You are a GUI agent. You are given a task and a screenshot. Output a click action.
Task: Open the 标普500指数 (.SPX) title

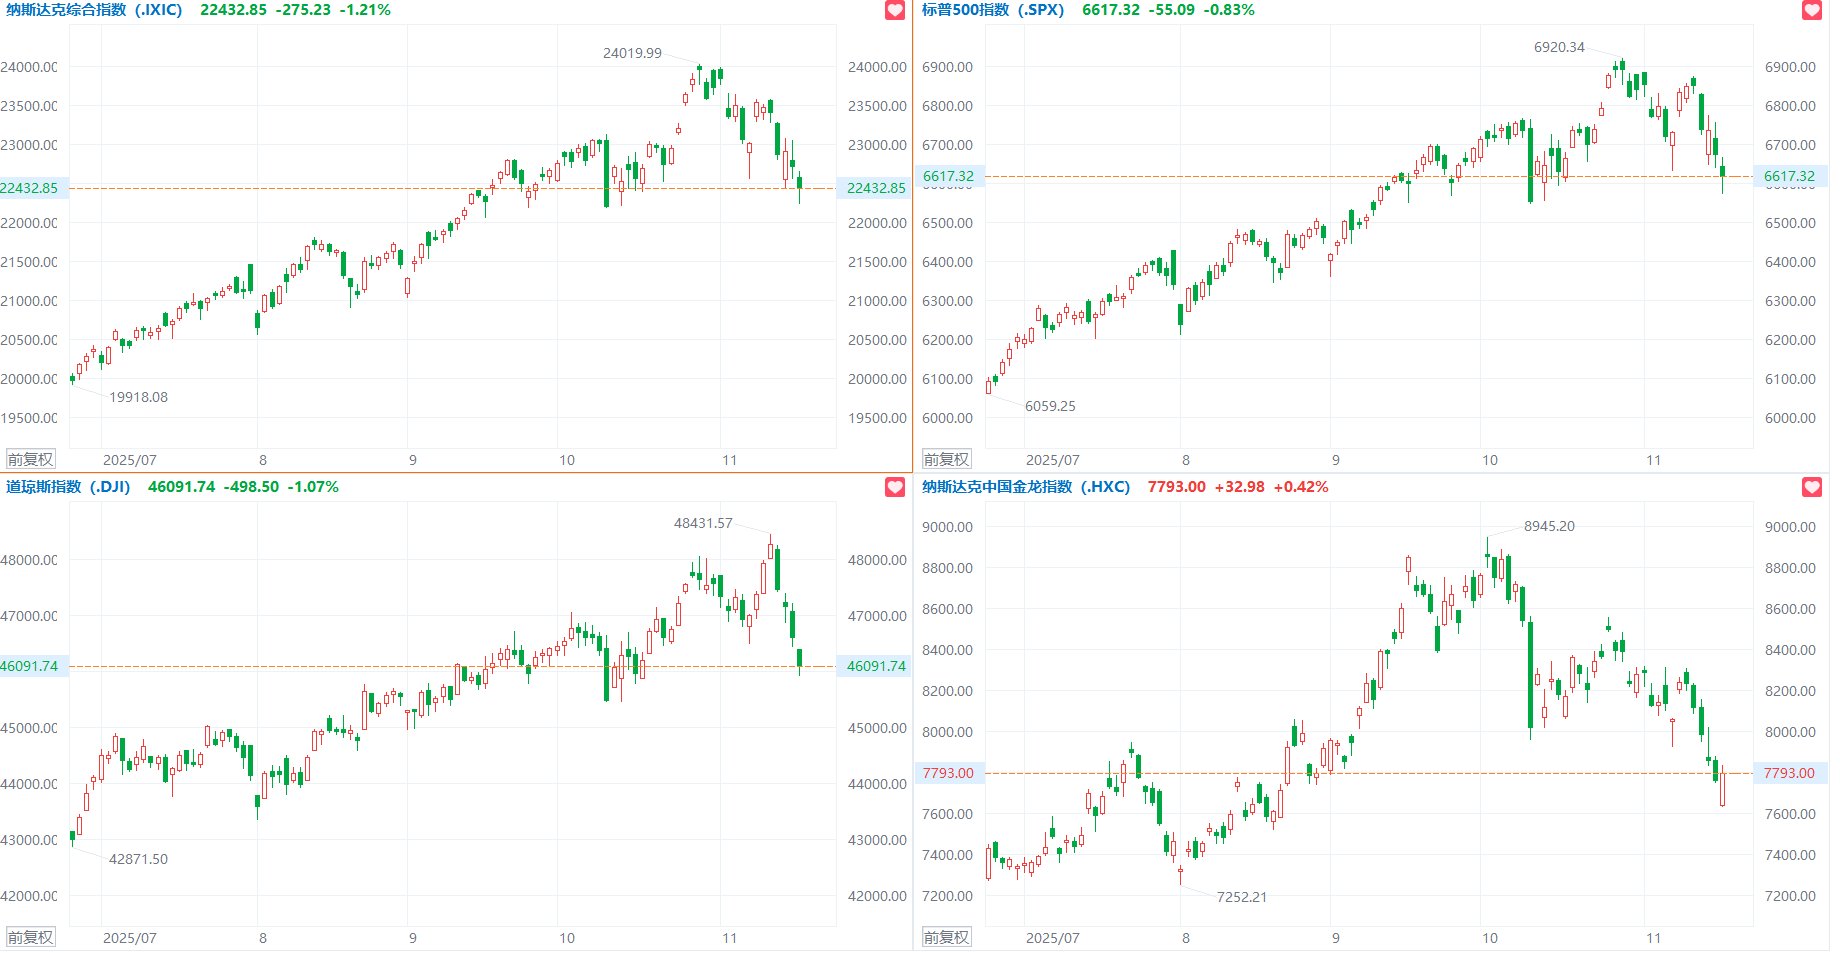point(992,10)
